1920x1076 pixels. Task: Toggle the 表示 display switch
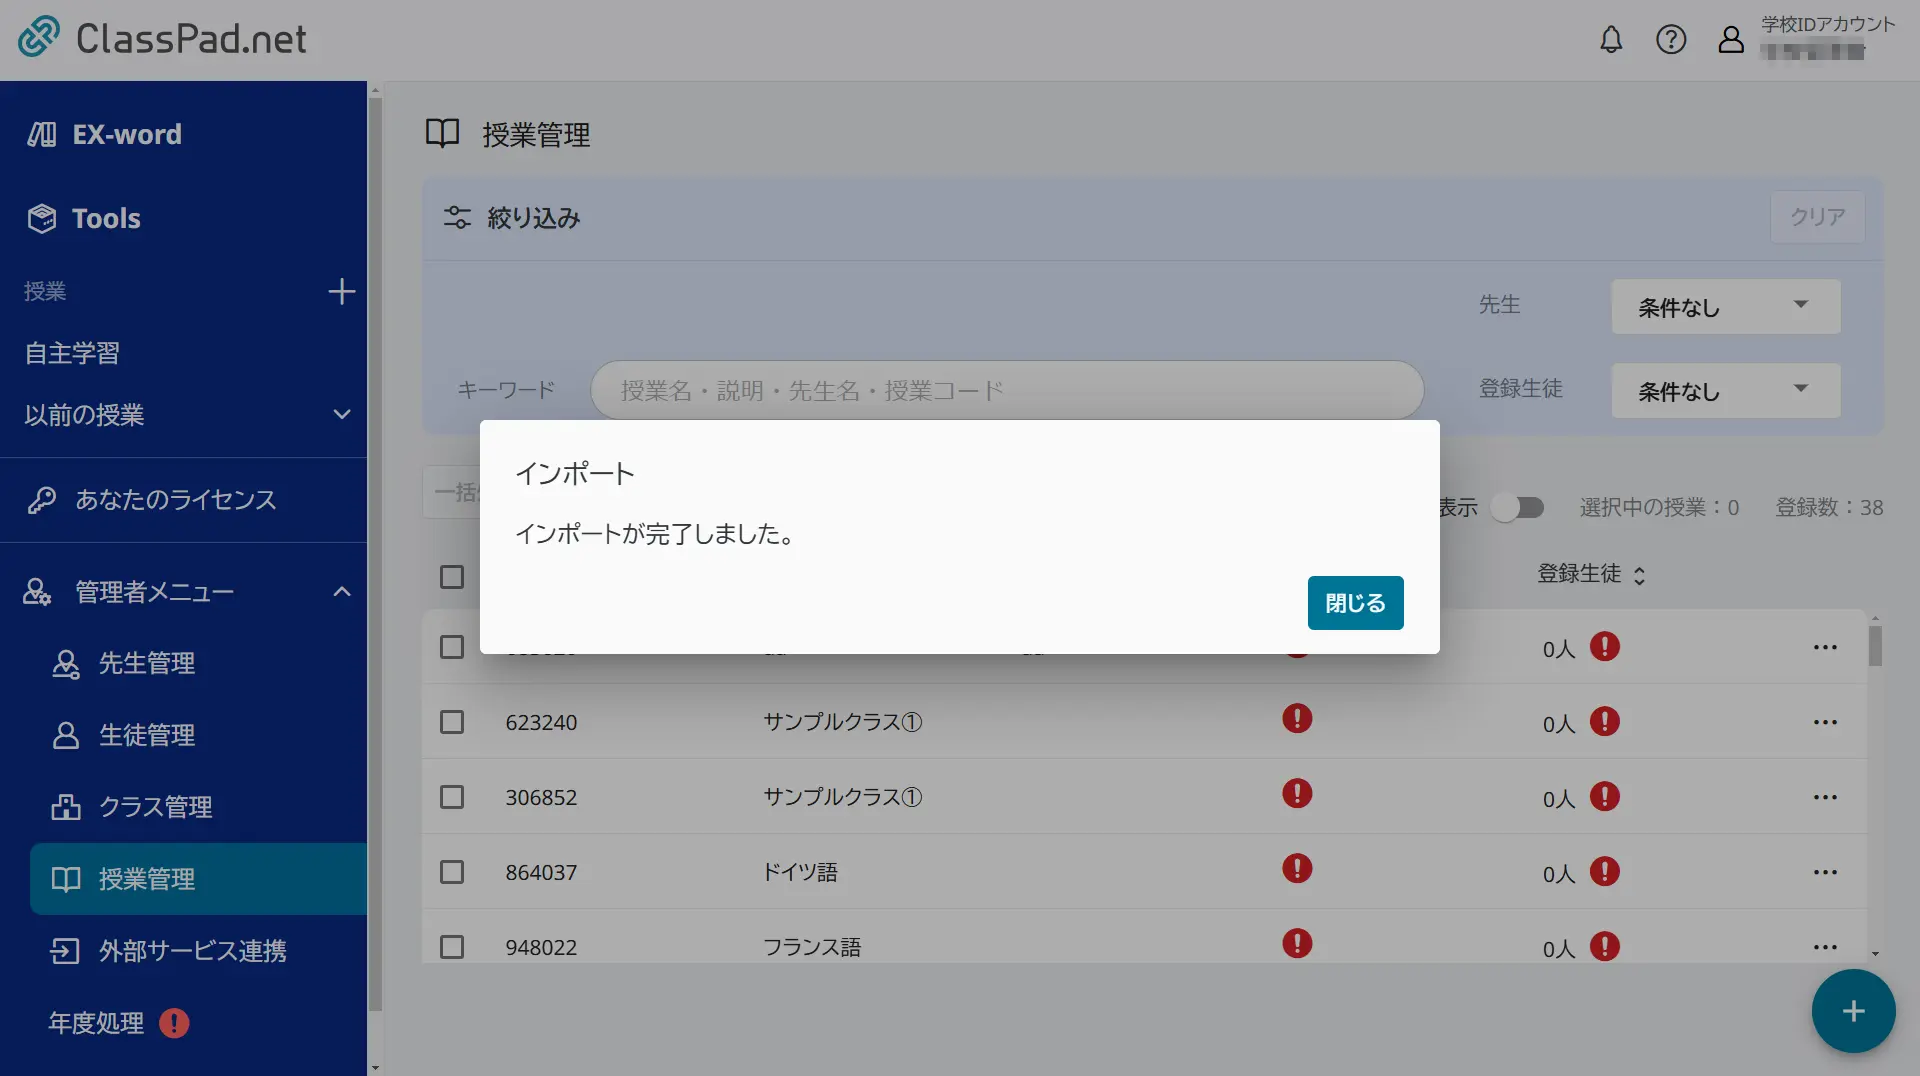pos(1518,507)
